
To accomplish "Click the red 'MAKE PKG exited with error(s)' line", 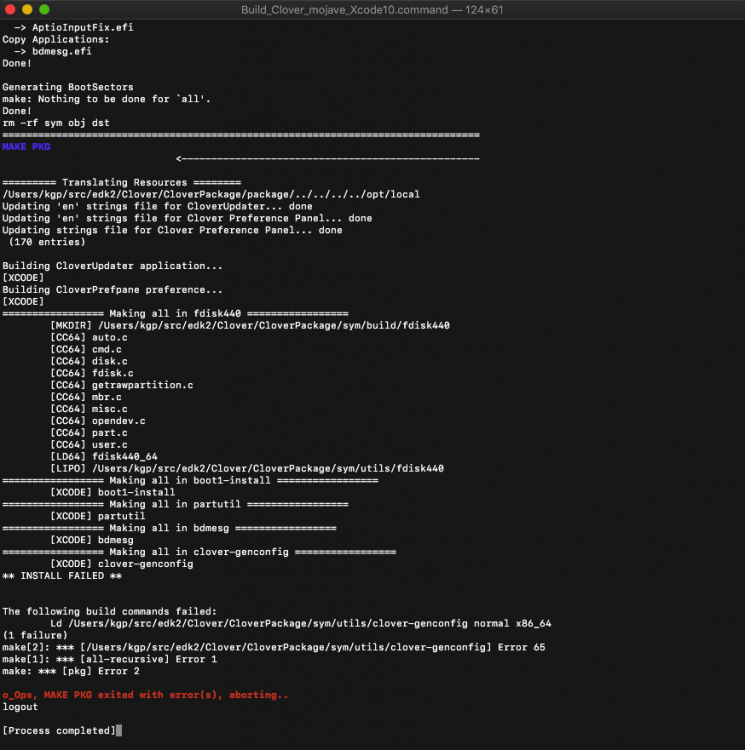I will click(145, 695).
